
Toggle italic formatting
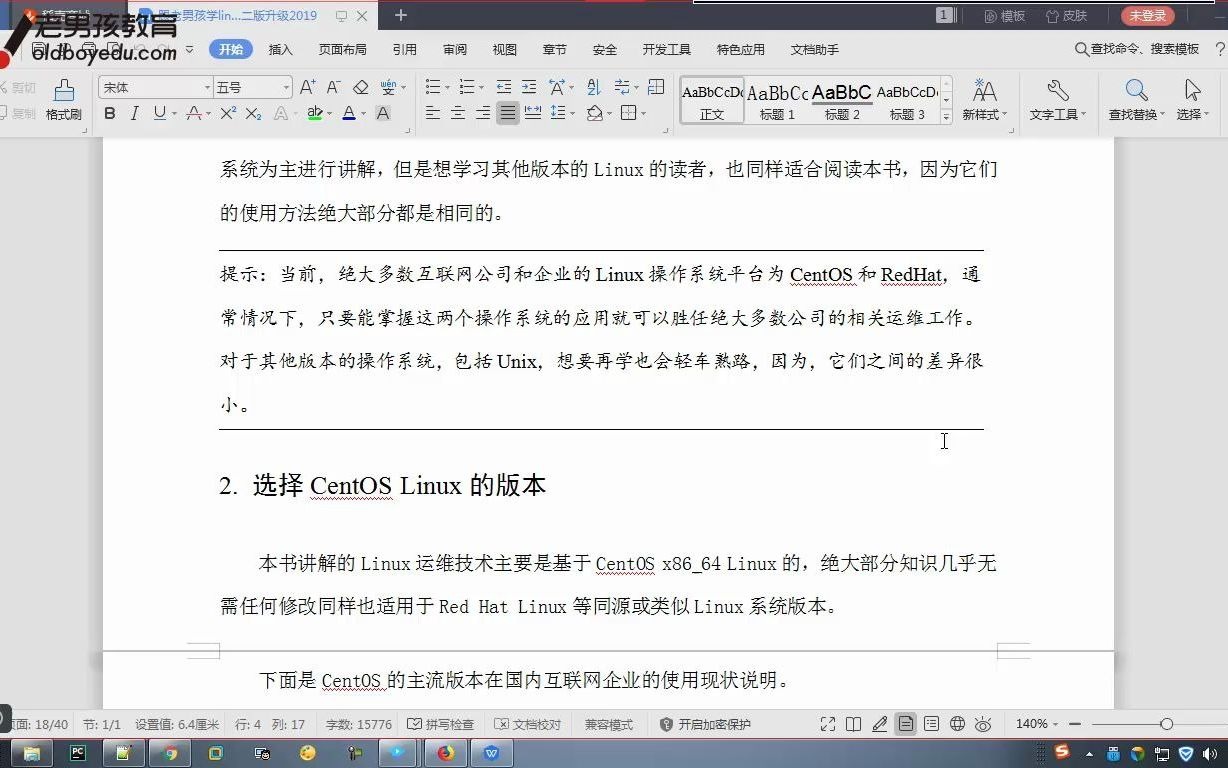click(134, 113)
